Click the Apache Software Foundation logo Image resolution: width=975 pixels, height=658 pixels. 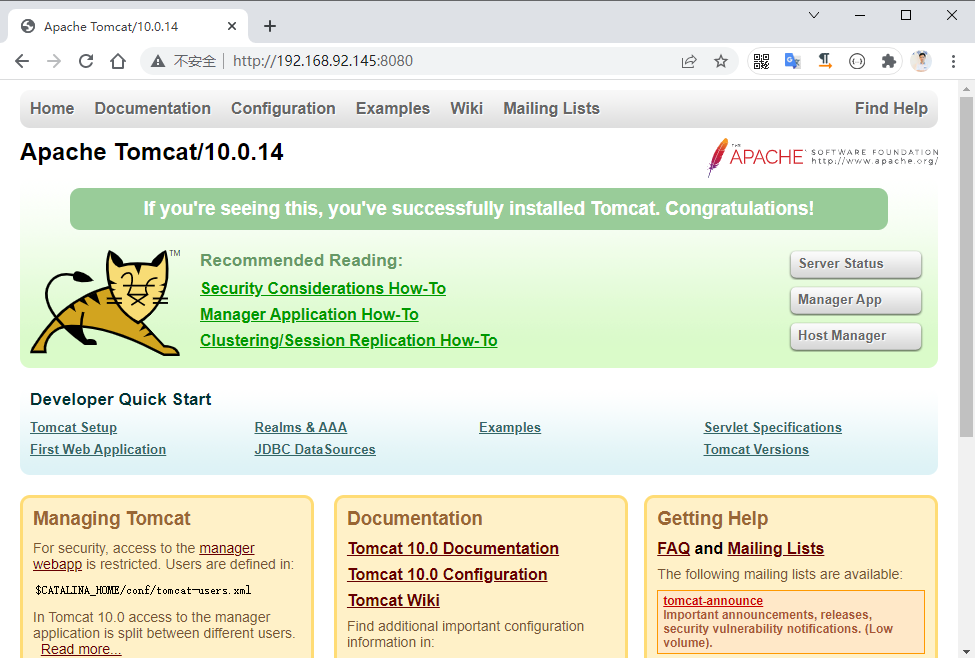(822, 157)
